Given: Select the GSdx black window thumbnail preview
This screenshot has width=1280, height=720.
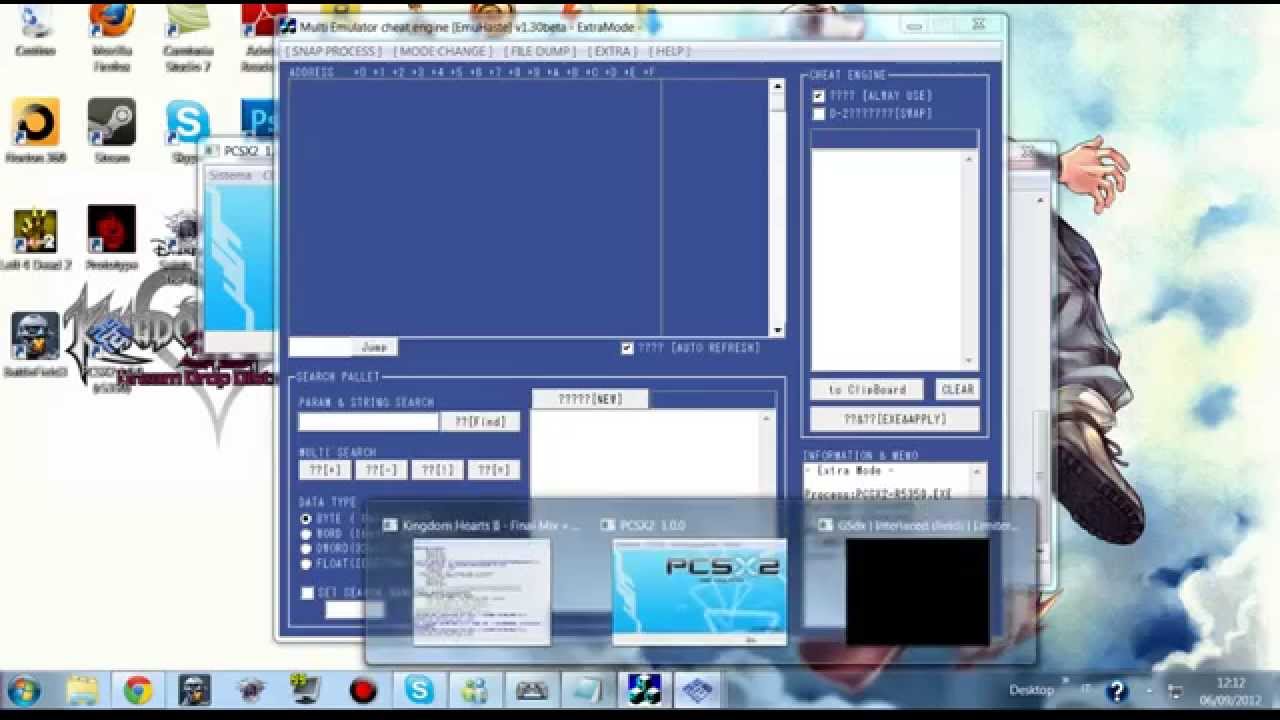Looking at the screenshot, I should 918,592.
